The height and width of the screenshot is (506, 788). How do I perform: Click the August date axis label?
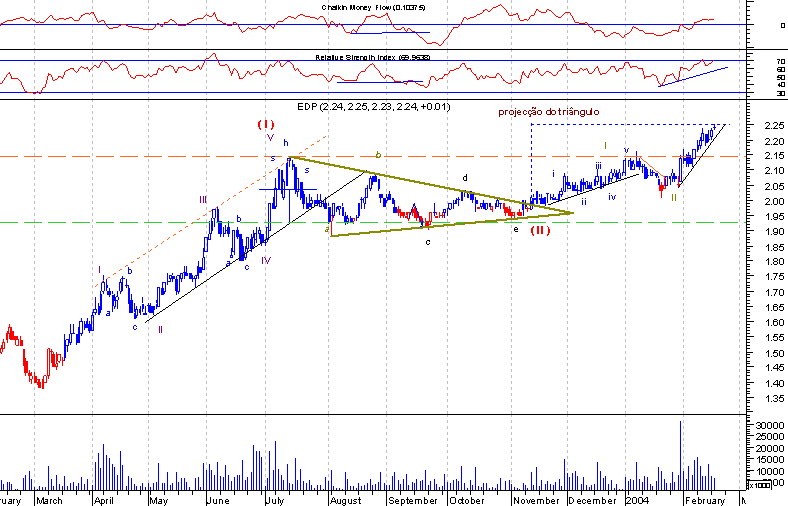[345, 500]
